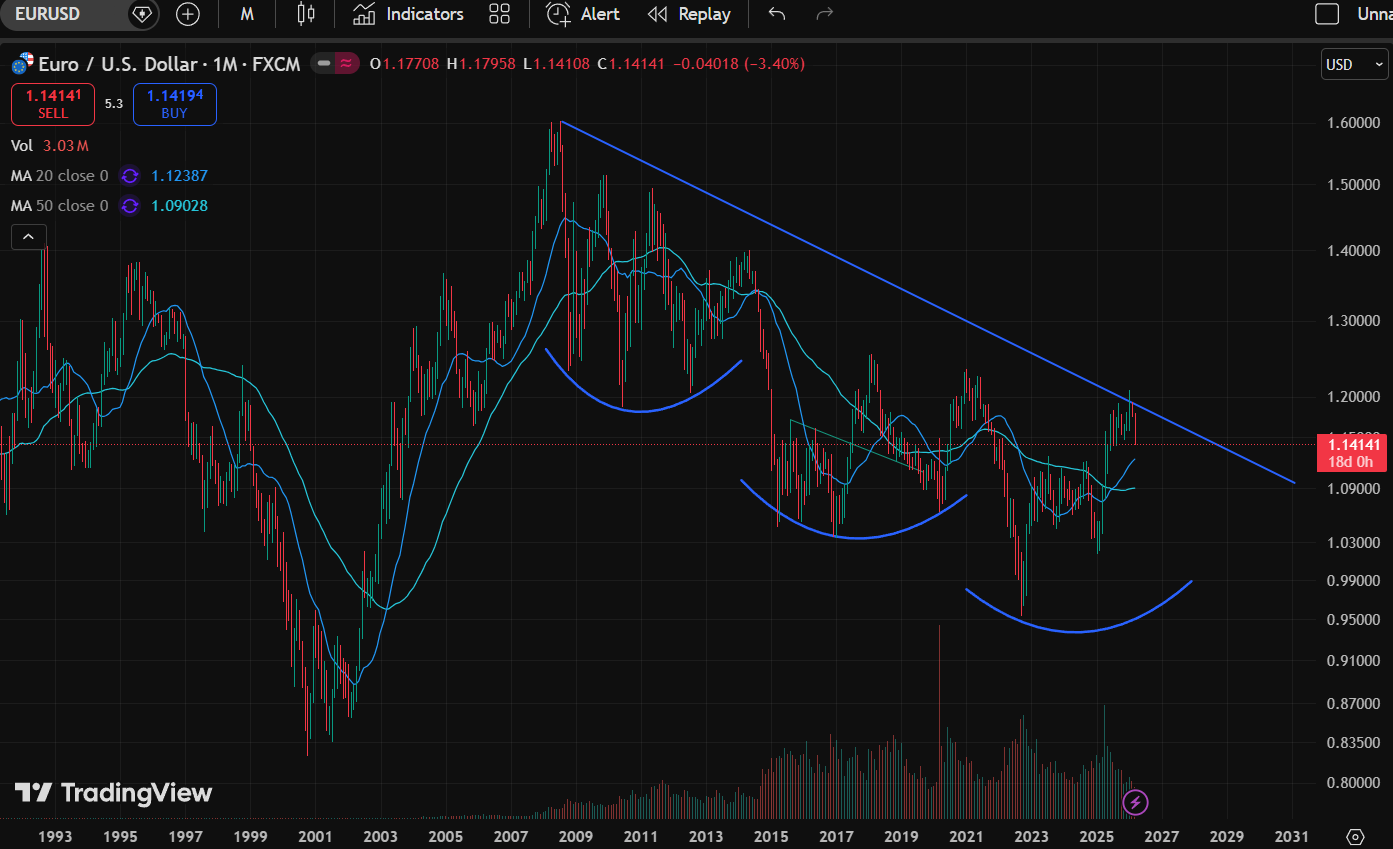The width and height of the screenshot is (1393, 849).
Task: Collapse the indicator legend with the chevron
Action: coord(28,237)
